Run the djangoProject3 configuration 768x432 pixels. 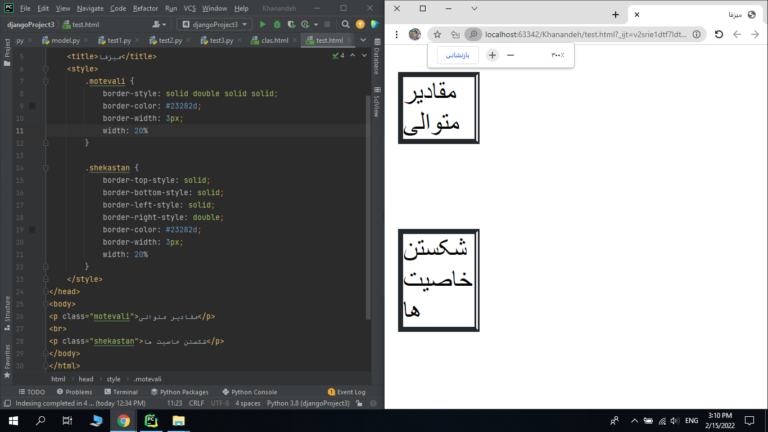262,23
